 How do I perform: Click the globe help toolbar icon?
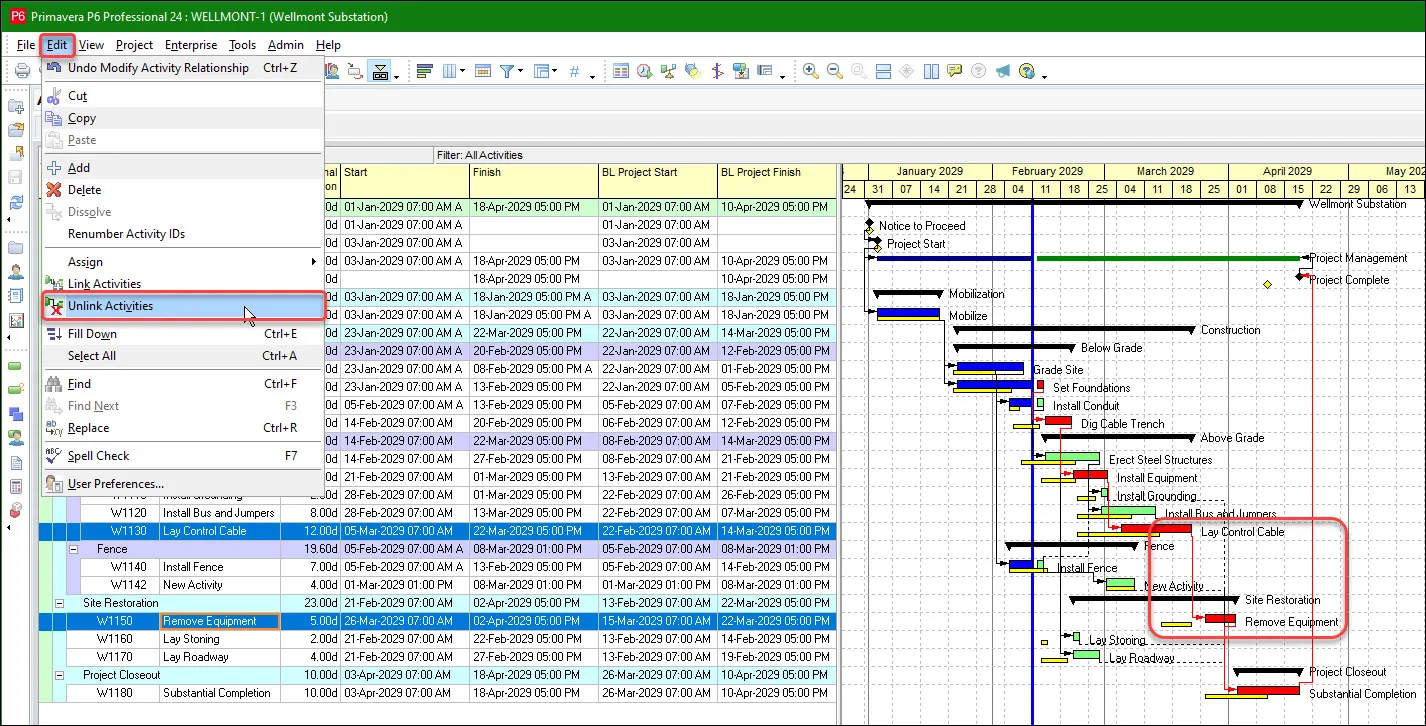click(x=1026, y=71)
